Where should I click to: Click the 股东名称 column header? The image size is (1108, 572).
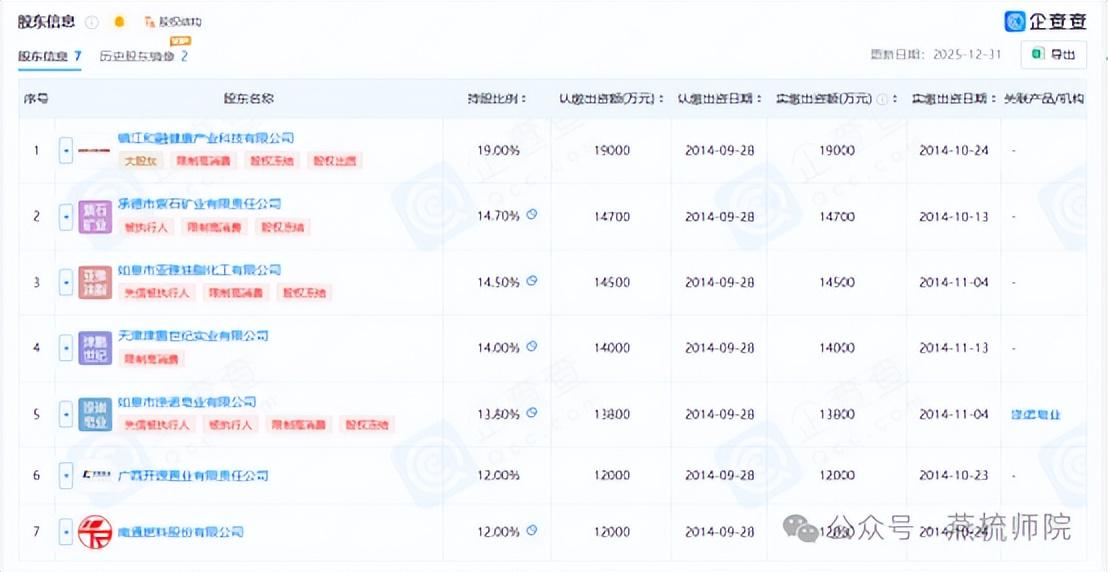[x=249, y=99]
